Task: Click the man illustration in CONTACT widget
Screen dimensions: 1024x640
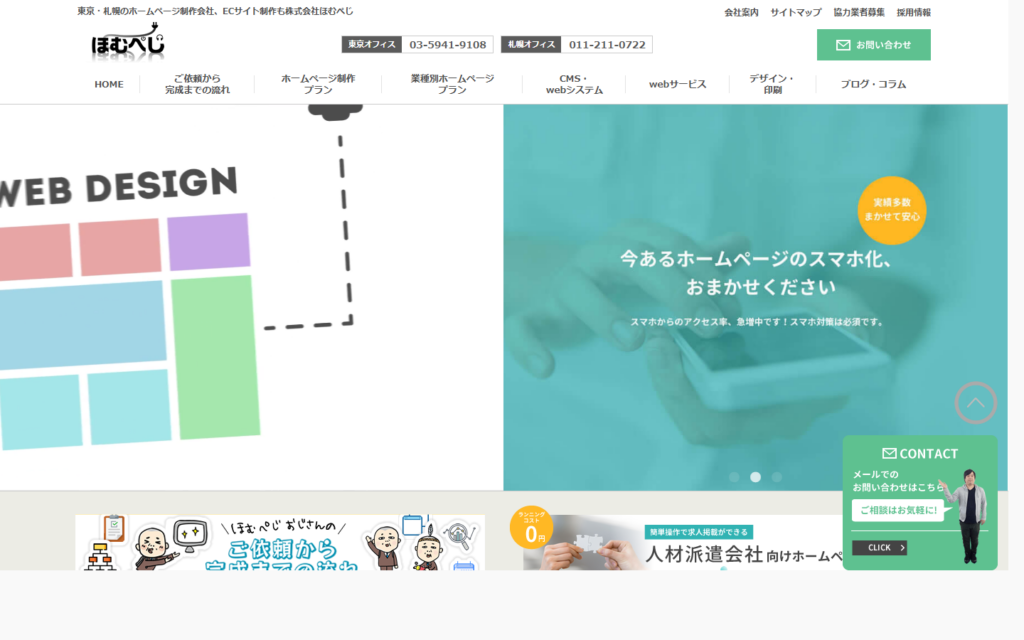Action: [x=967, y=514]
